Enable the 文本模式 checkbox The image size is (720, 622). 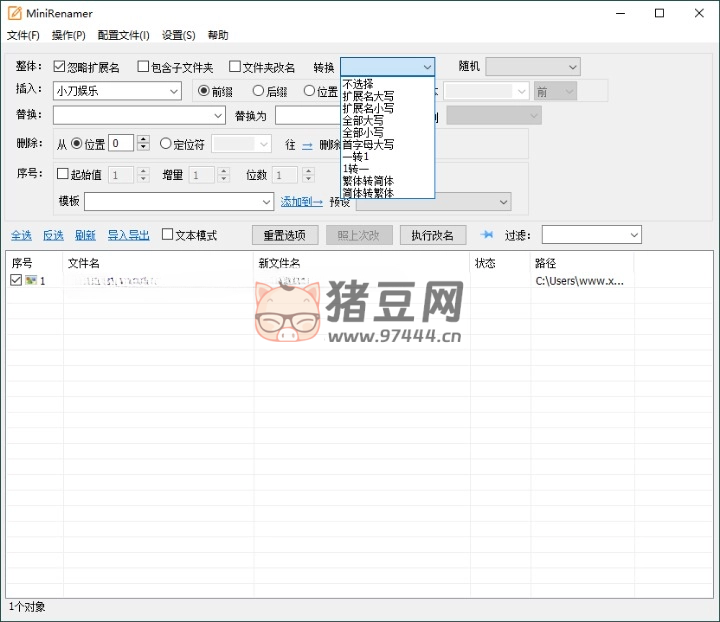tap(168, 235)
